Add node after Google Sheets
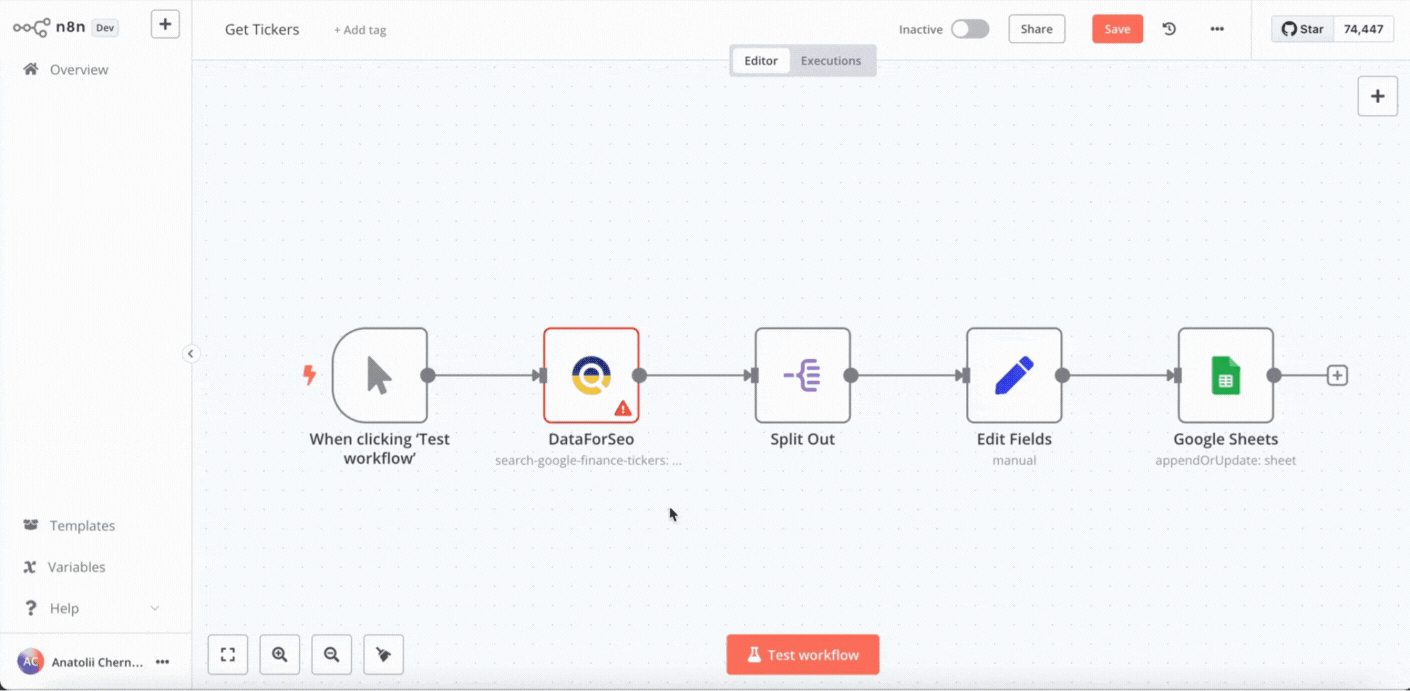1410x691 pixels. pyautogui.click(x=1337, y=376)
